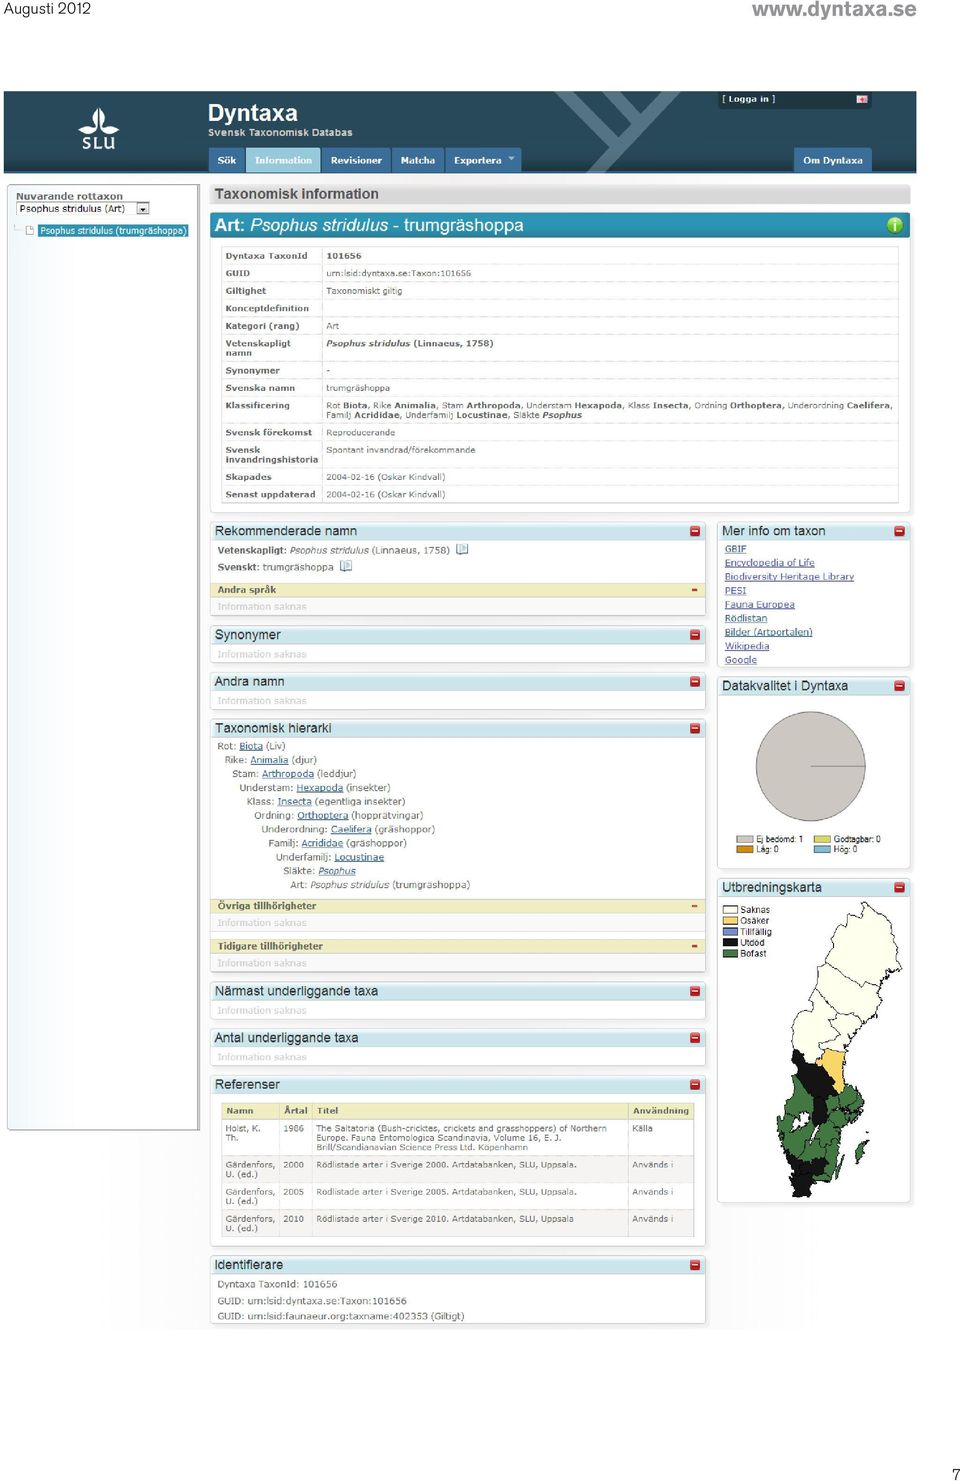Open the Google link
This screenshot has width=960, height=1481.
pos(741,660)
